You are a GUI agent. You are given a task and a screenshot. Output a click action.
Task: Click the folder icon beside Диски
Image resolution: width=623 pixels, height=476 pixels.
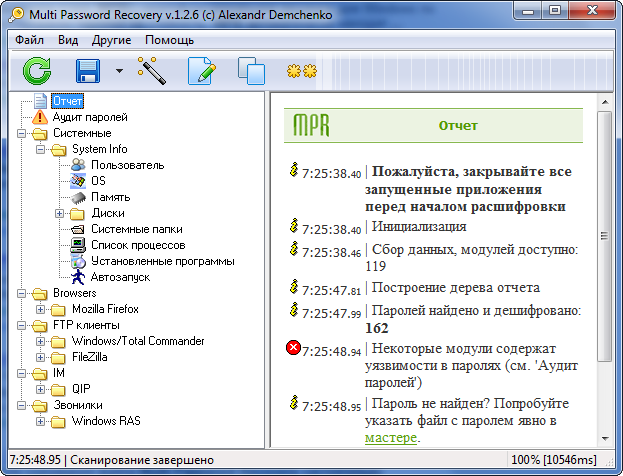coord(77,214)
